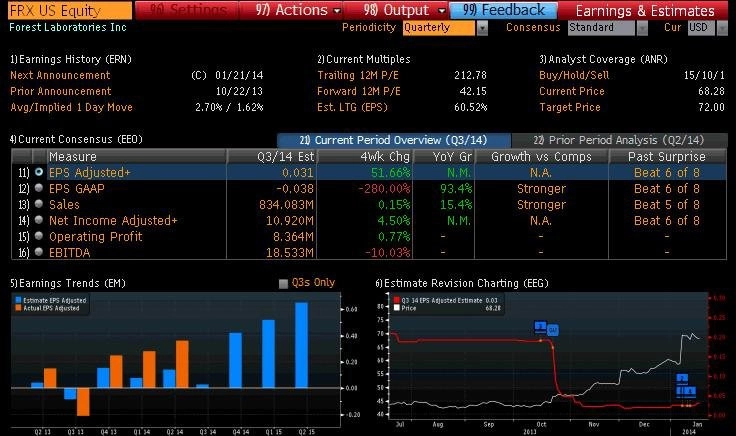Click the Est. LTG (EPS) value 60.52%
This screenshot has width=736, height=436.
(470, 107)
